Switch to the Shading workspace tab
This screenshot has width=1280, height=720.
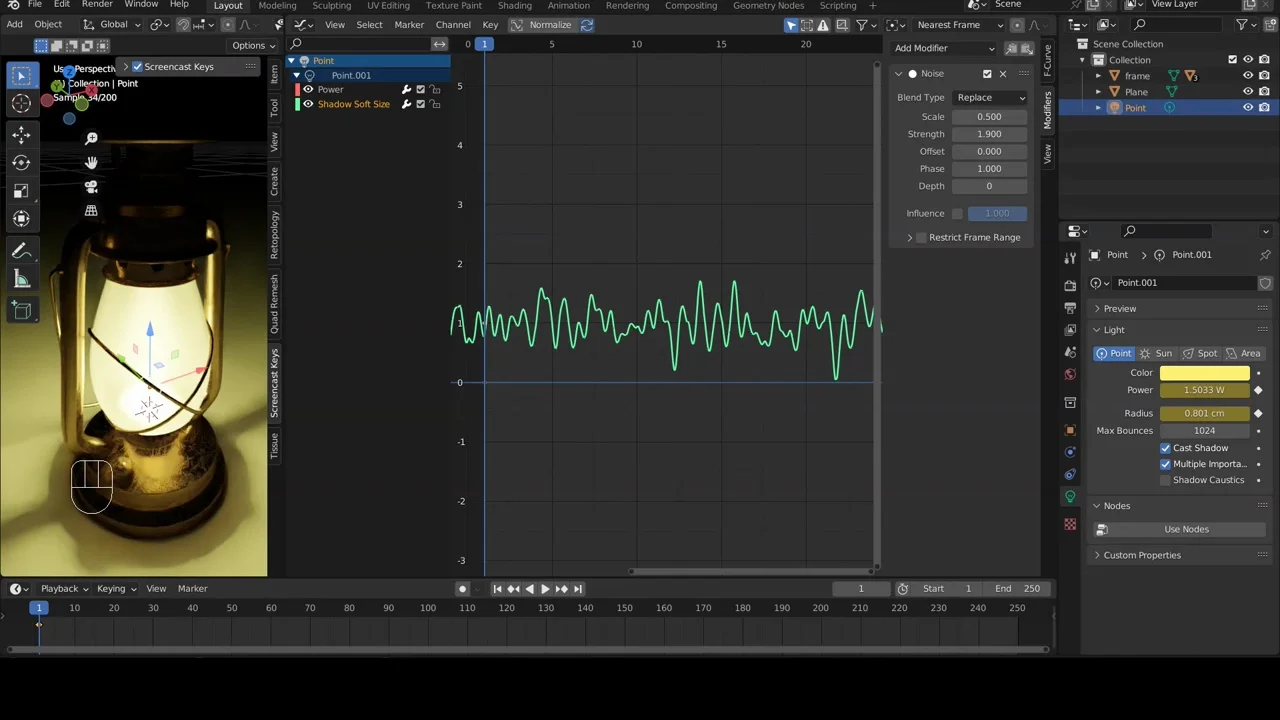click(514, 6)
